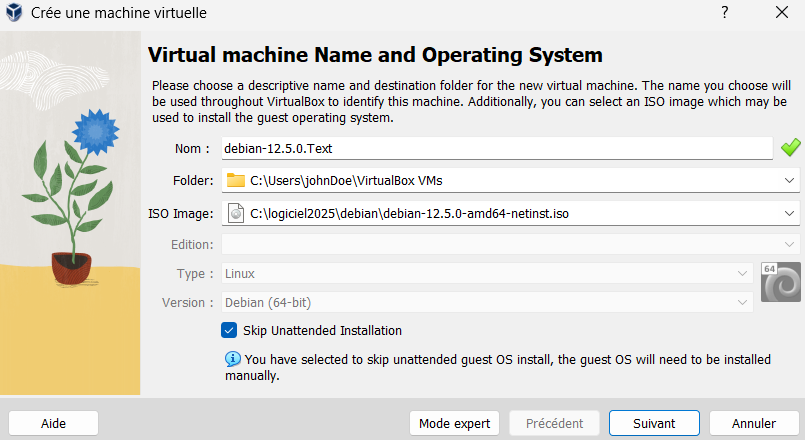805x440 pixels.
Task: Click the question mark help icon
Action: pyautogui.click(x=724, y=12)
